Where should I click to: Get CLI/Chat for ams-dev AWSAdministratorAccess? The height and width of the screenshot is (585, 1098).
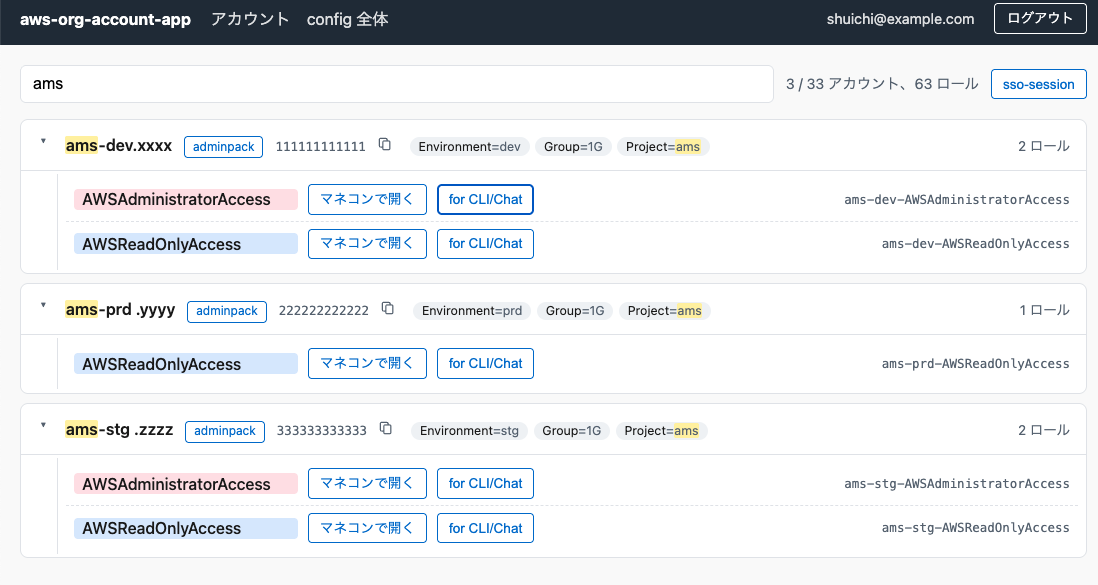coord(485,200)
